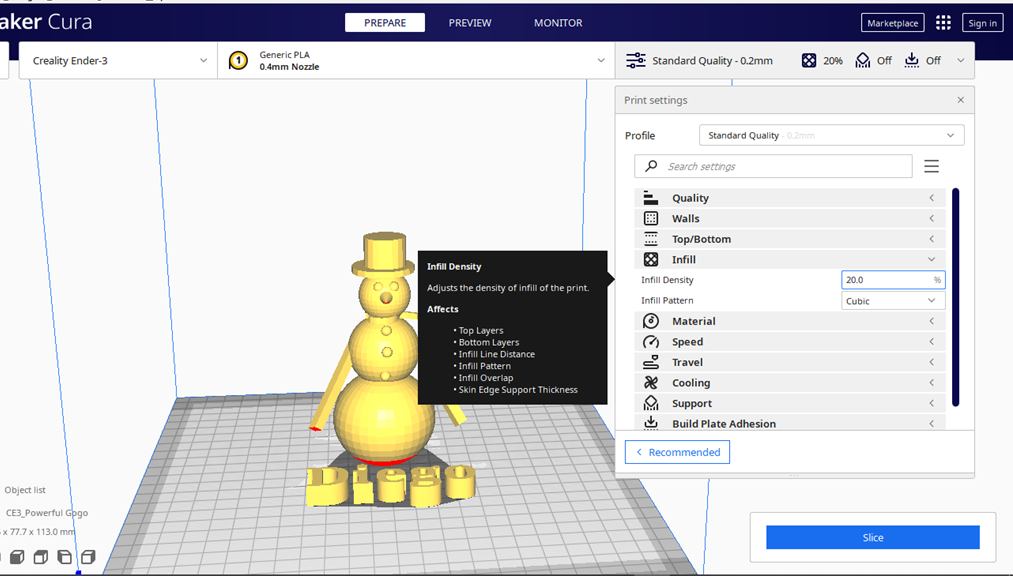Viewport: 1013px width, 576px height.
Task: Click the support Off icon in header
Action: click(x=862, y=60)
